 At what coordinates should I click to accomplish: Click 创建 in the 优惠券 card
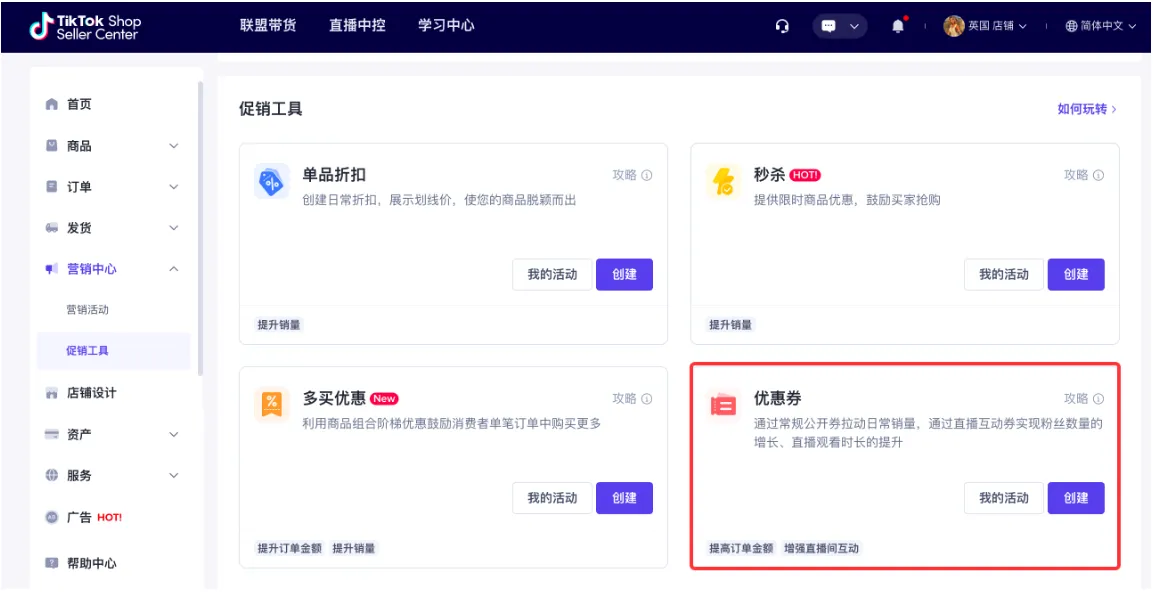pyautogui.click(x=1076, y=498)
